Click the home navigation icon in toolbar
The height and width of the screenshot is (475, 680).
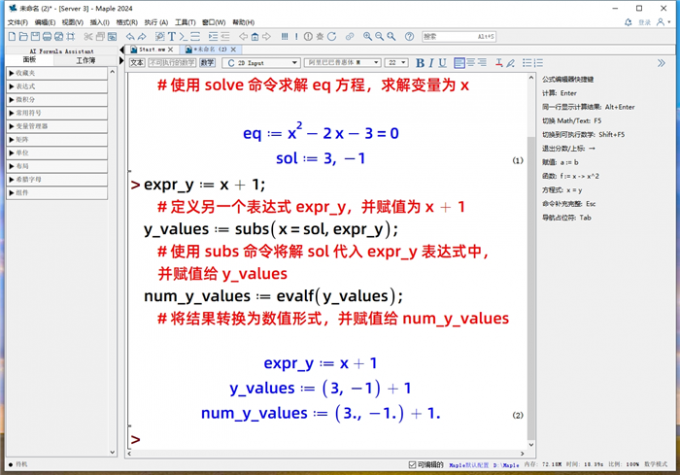[x=255, y=36]
